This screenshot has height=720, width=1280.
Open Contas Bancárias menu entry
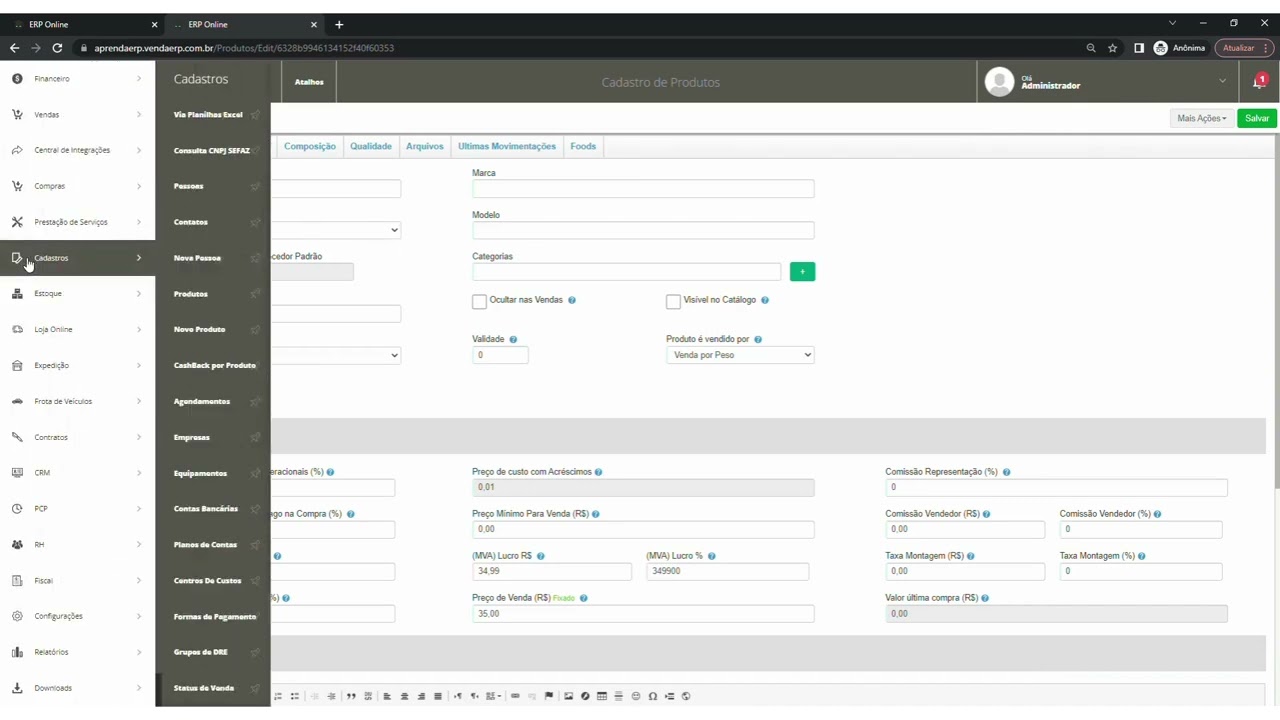pyautogui.click(x=206, y=509)
